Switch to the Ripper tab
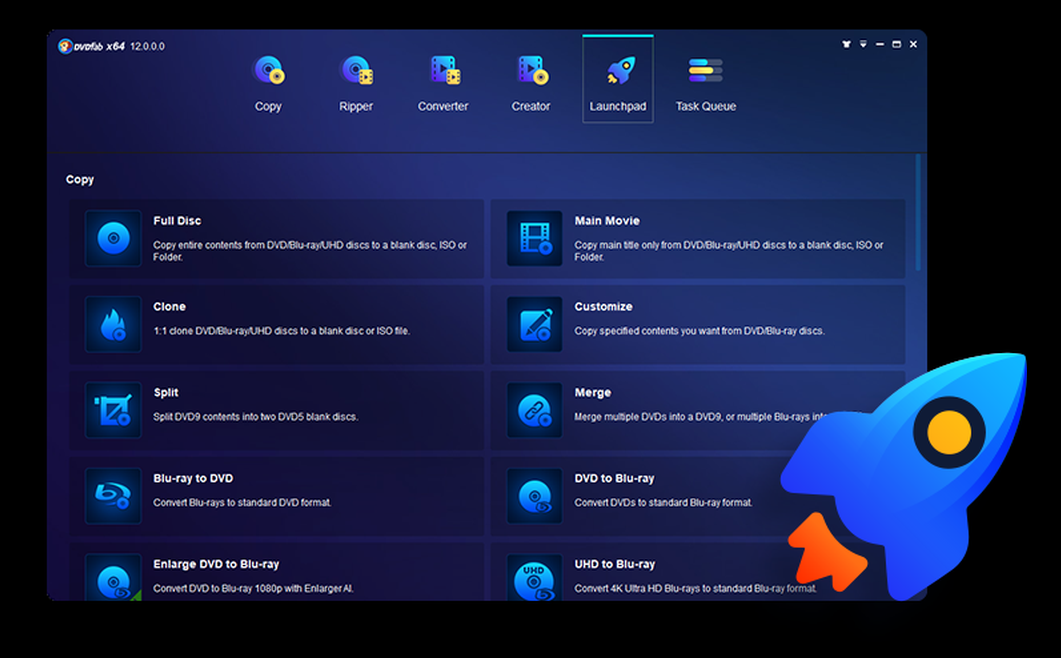This screenshot has width=1061, height=658. click(x=356, y=83)
